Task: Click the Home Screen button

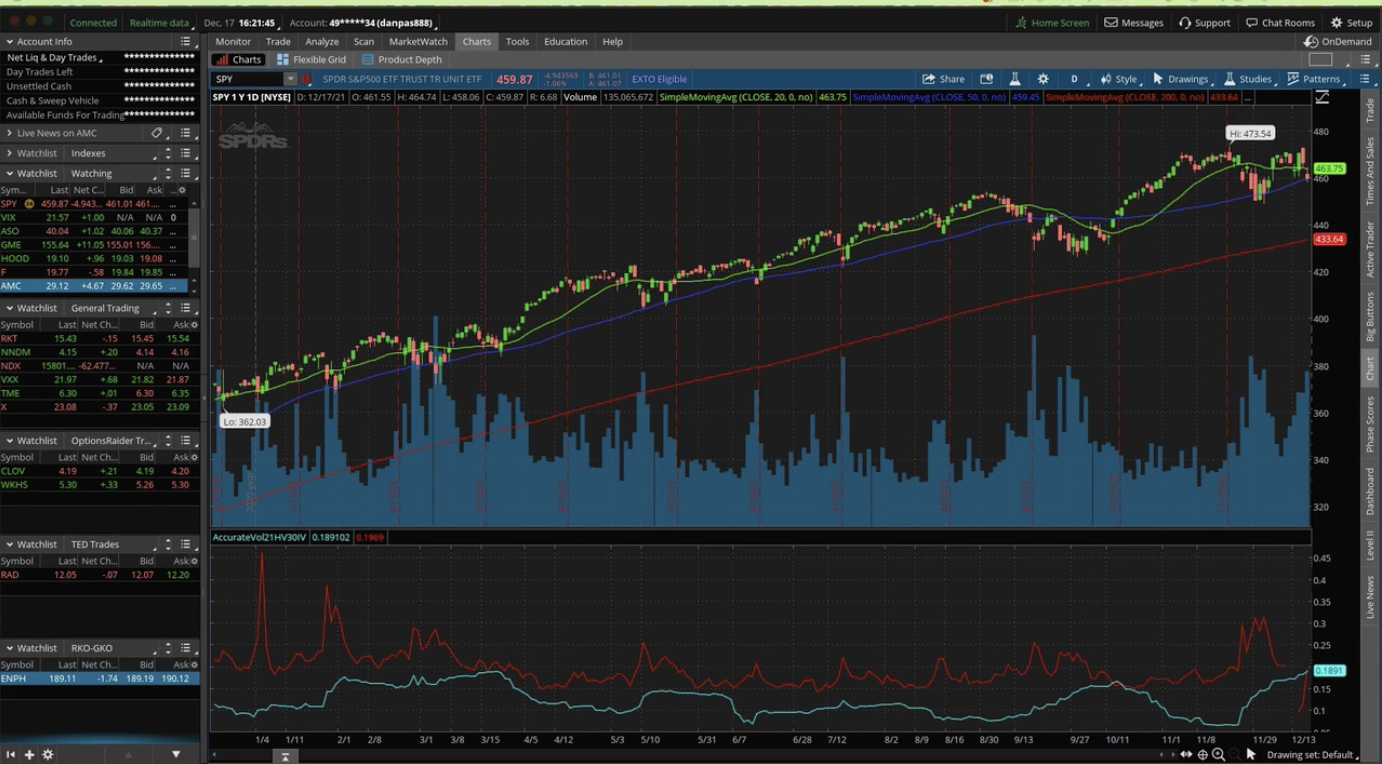Action: [x=1052, y=22]
